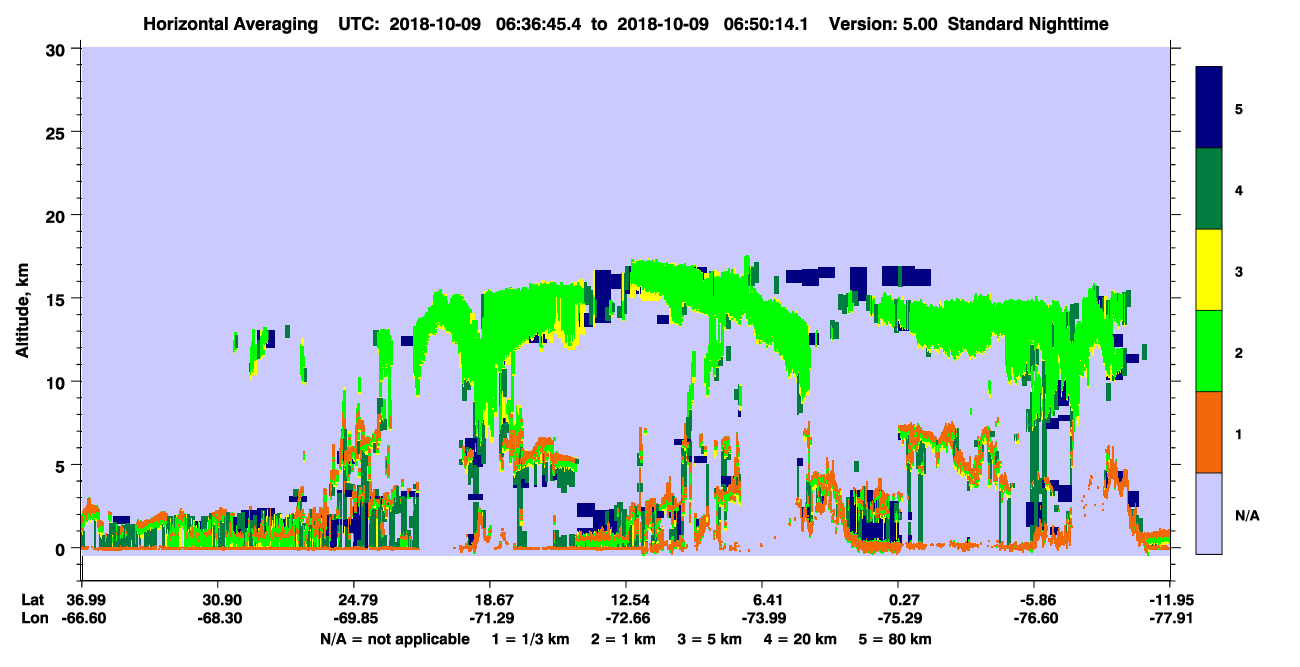This screenshot has width=1300, height=667.
Task: Click longitude value -72.66
Action: (x=626, y=618)
